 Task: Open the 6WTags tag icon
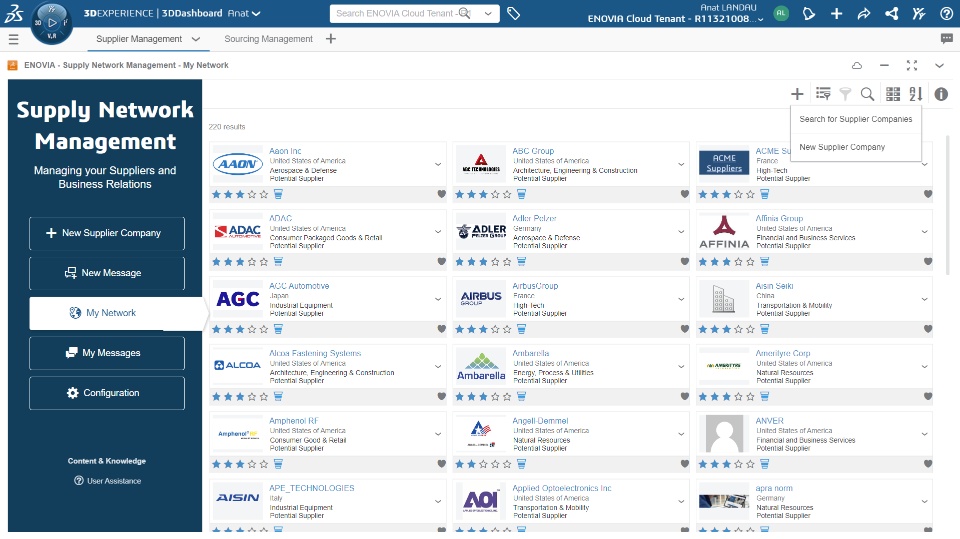[x=514, y=14]
